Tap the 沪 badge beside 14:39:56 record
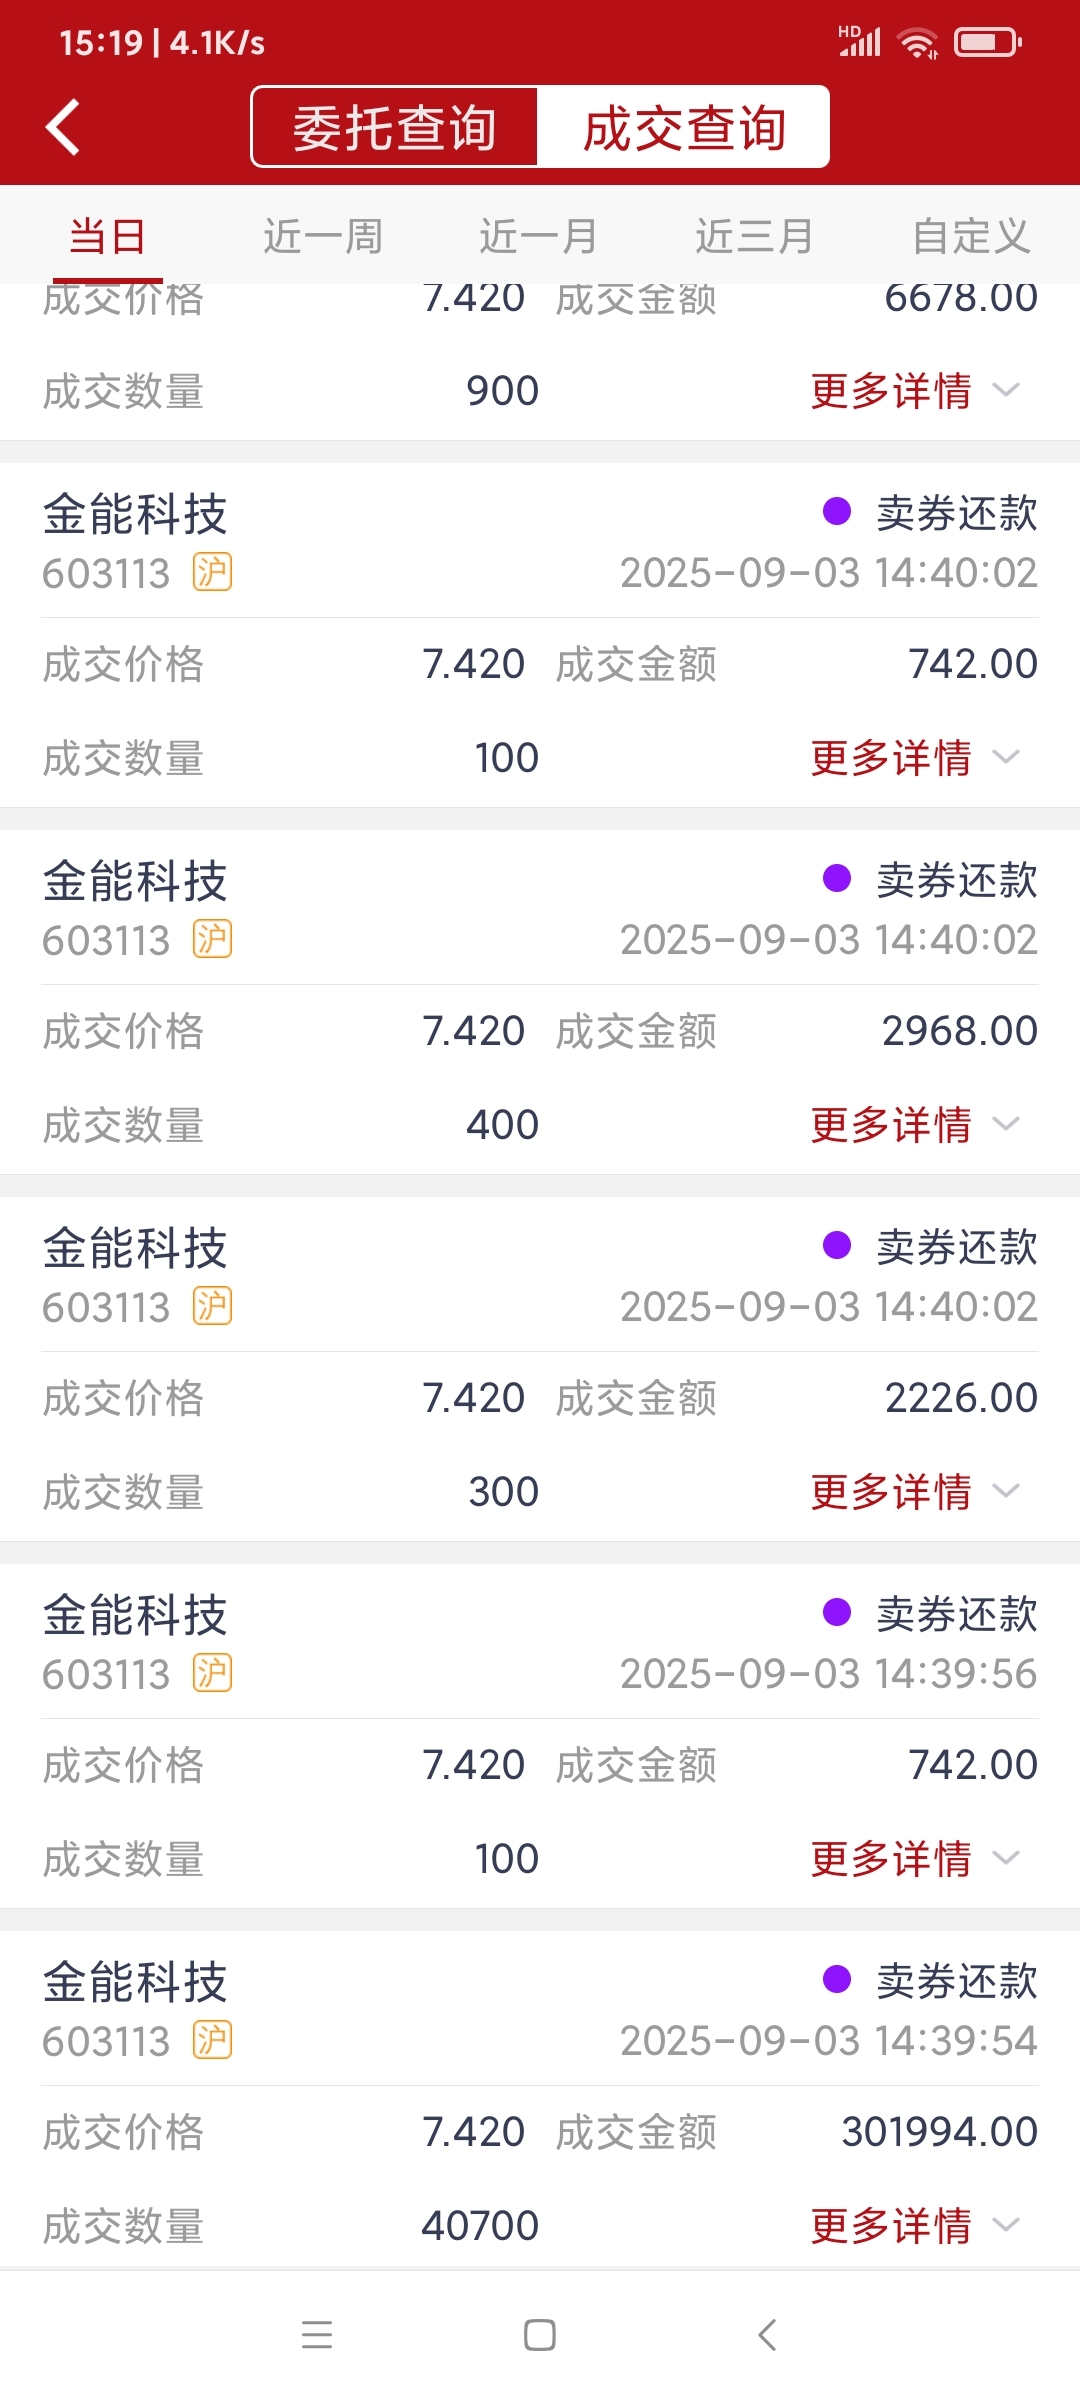 pos(212,1673)
